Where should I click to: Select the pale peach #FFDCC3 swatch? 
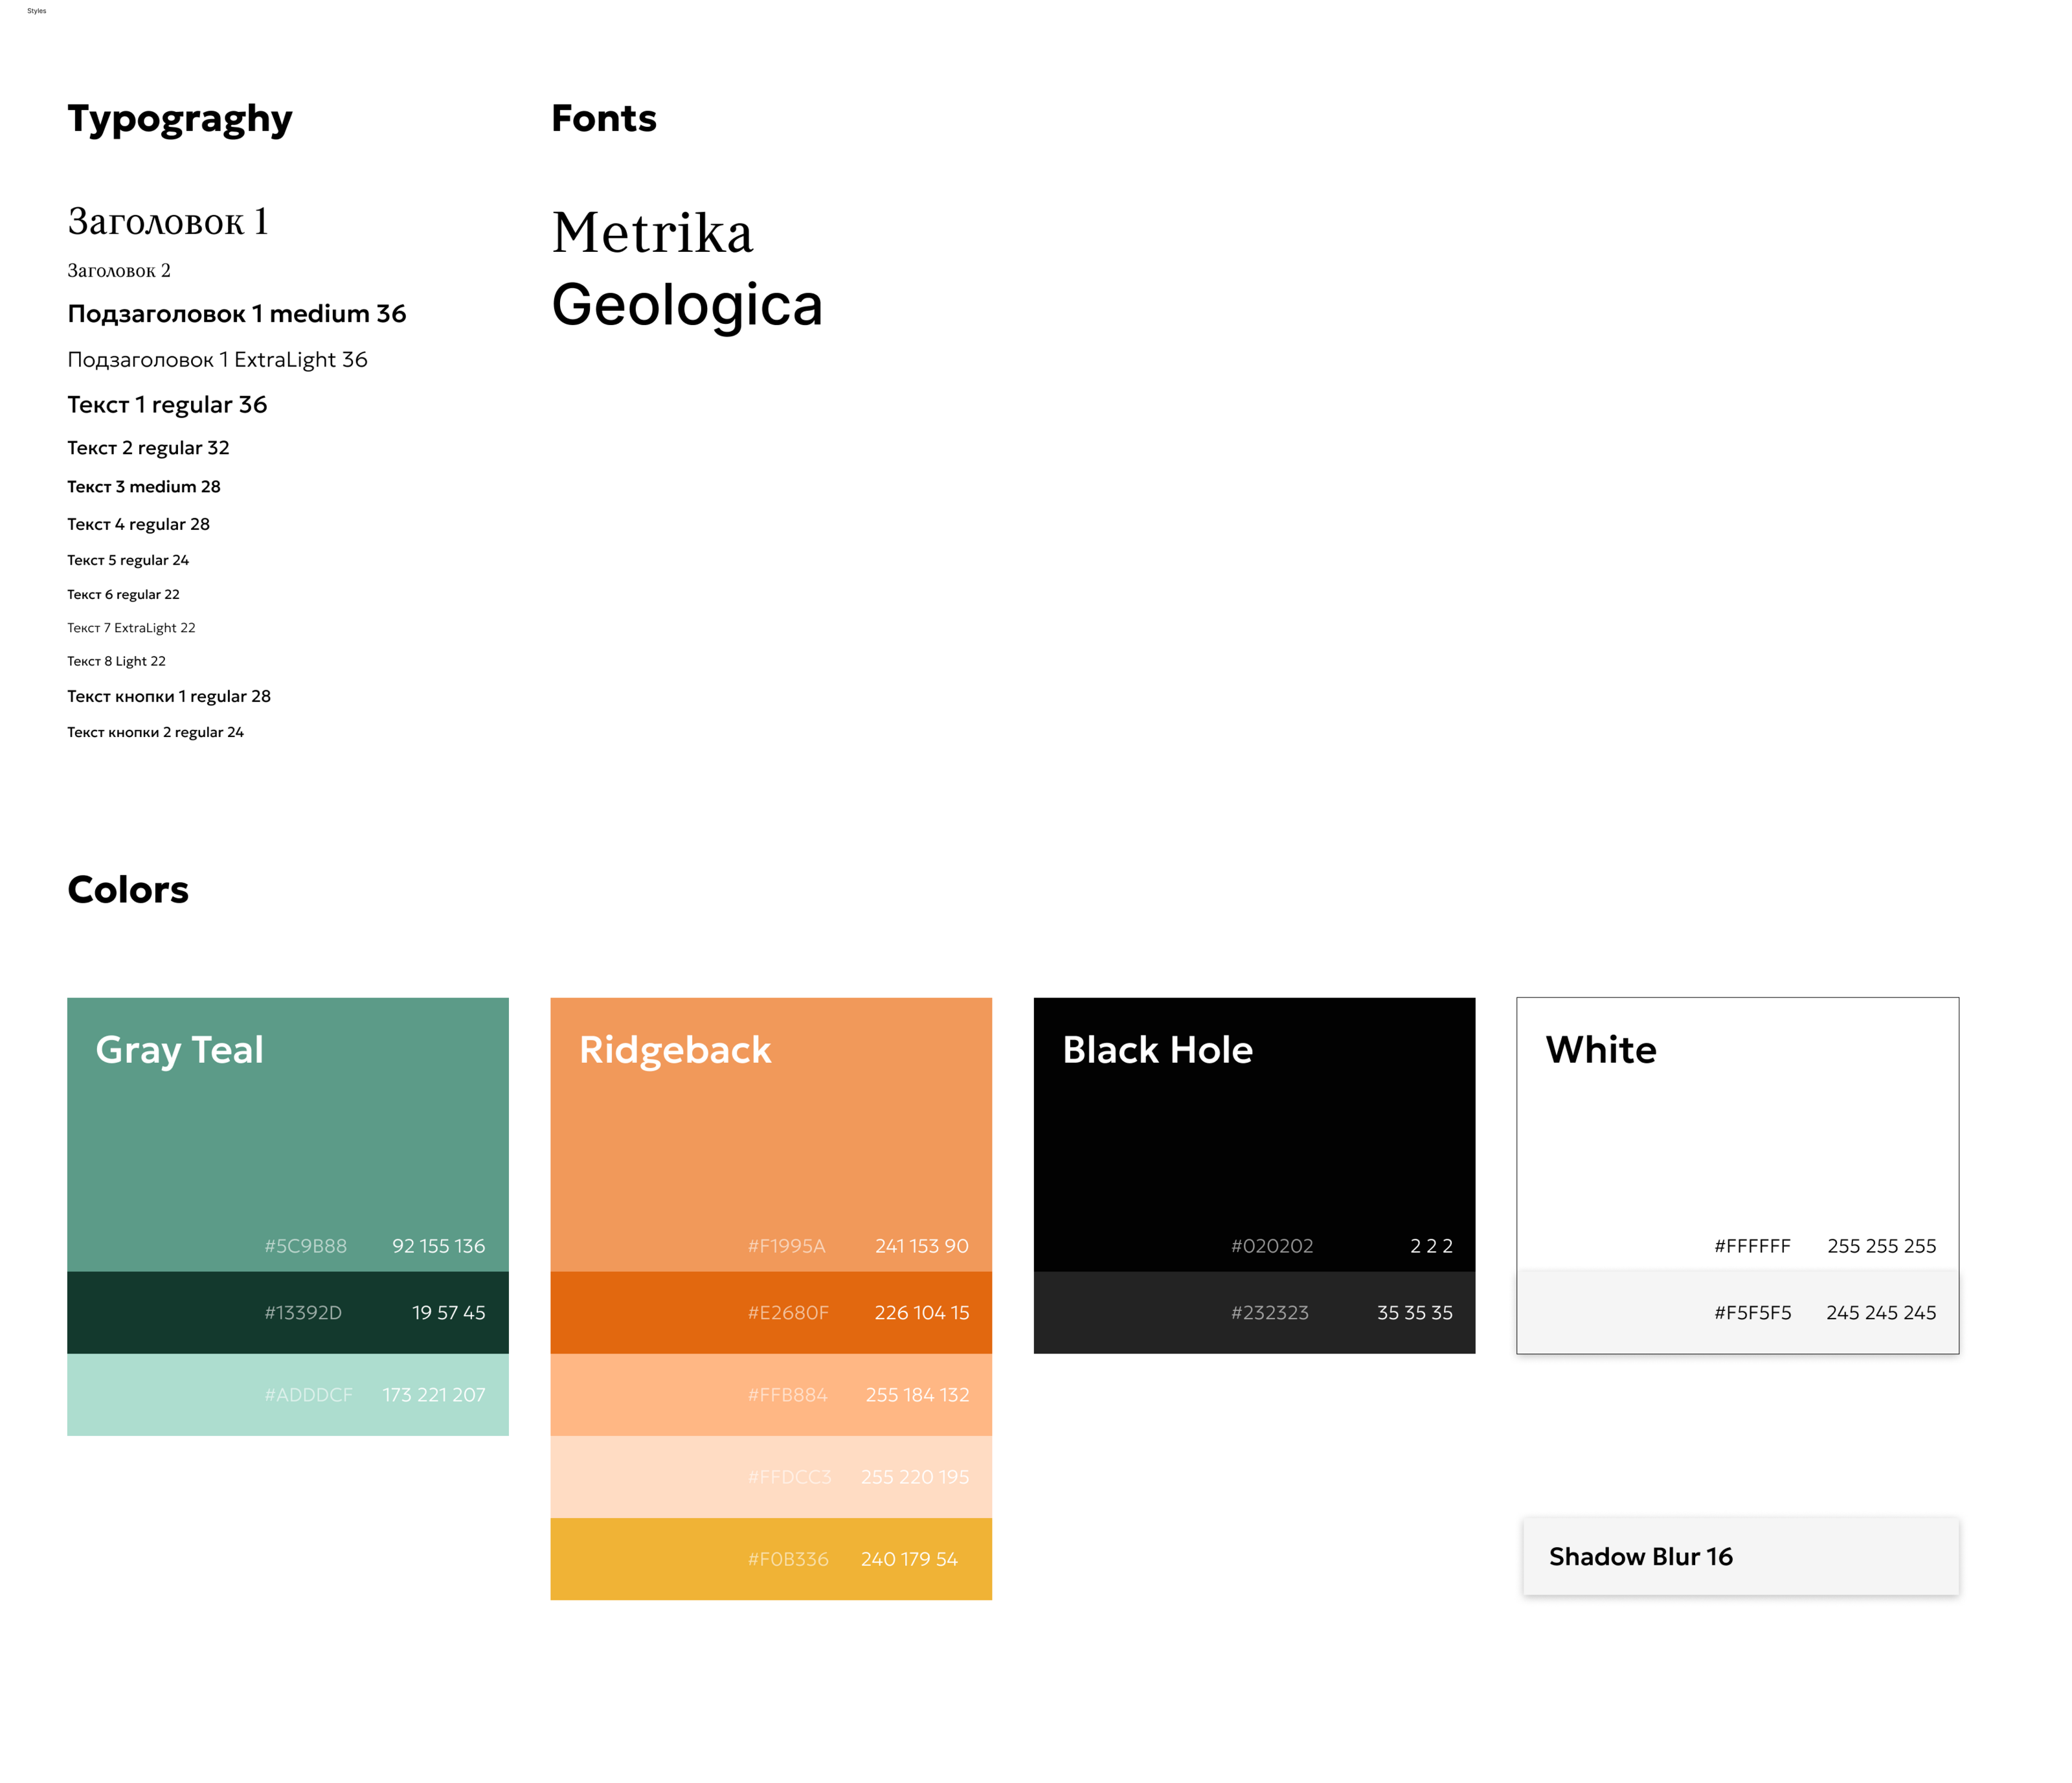[x=770, y=1476]
